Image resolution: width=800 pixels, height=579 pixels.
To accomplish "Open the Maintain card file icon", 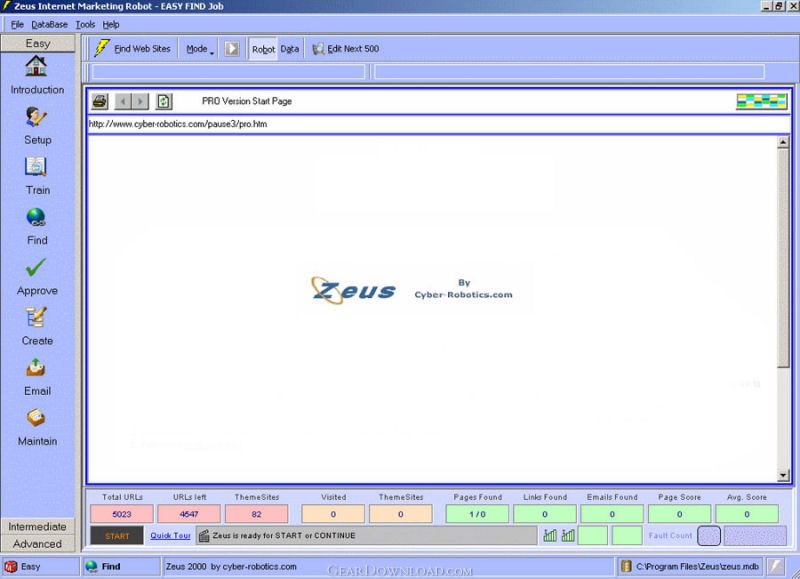I will (x=36, y=418).
